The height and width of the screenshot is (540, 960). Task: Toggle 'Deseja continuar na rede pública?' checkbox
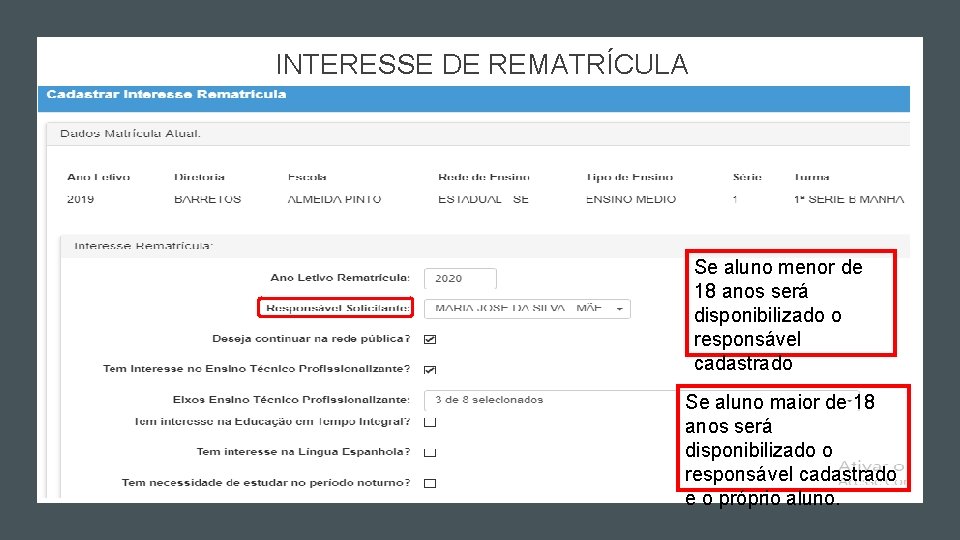(430, 339)
